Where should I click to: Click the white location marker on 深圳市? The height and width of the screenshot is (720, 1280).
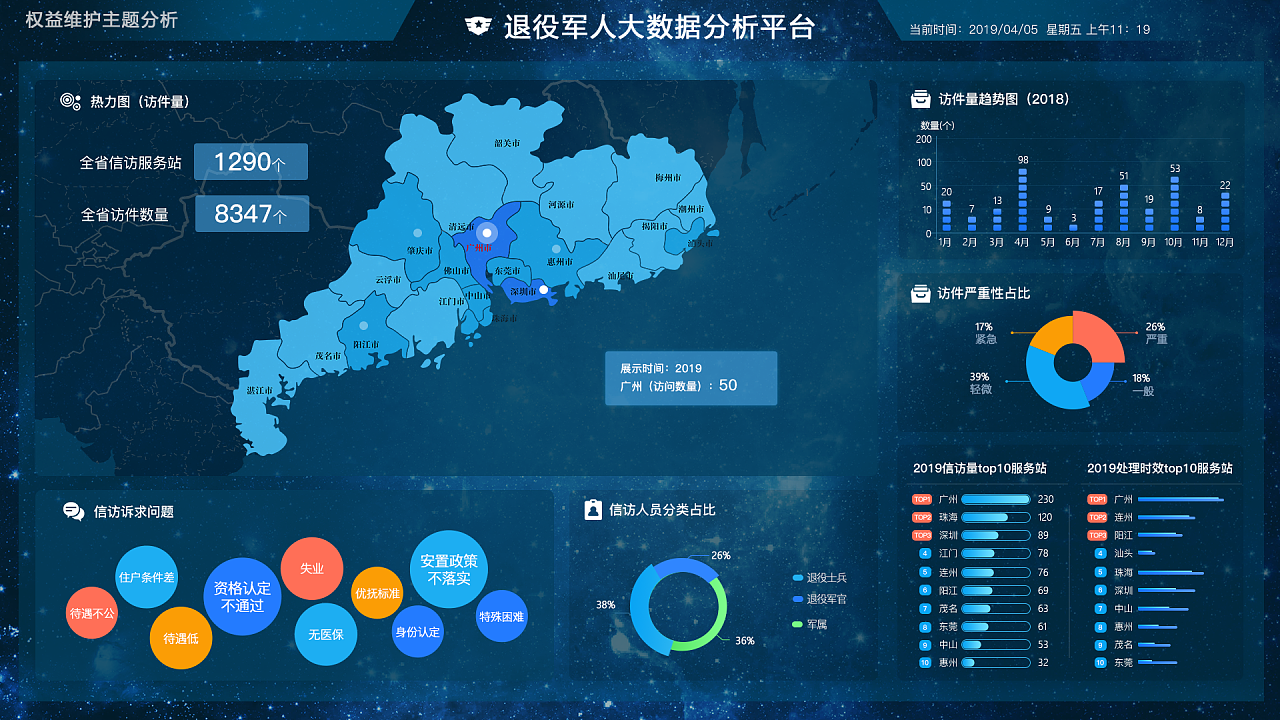(543, 290)
